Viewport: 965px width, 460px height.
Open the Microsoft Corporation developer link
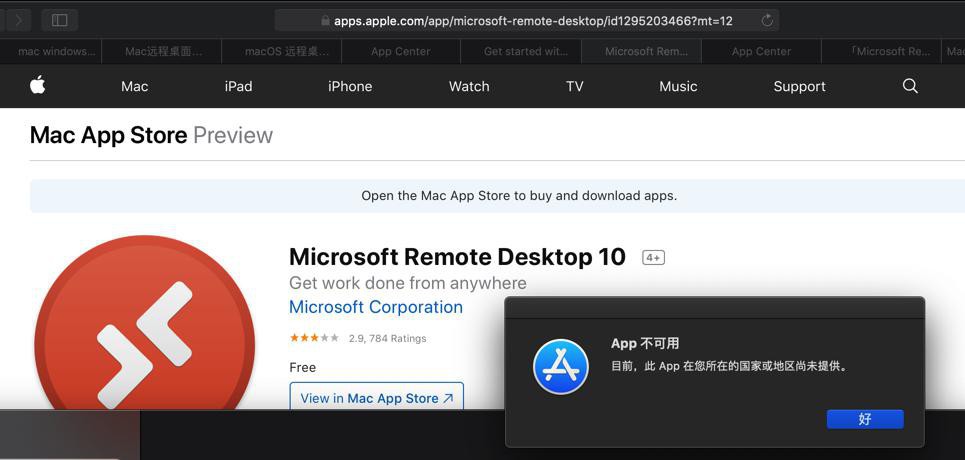[x=375, y=307]
